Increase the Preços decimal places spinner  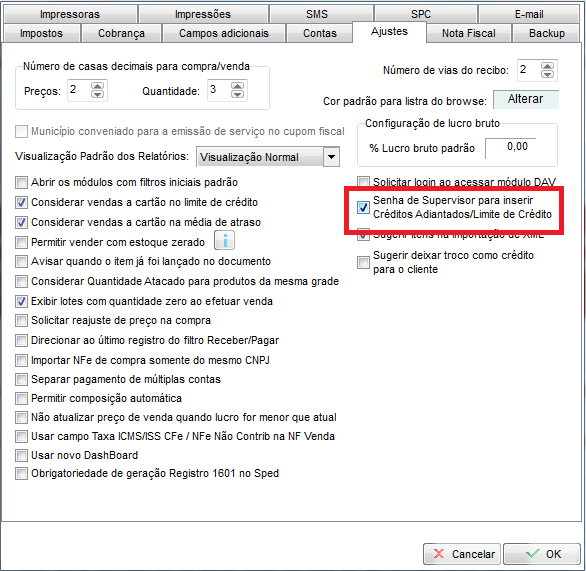[98, 86]
